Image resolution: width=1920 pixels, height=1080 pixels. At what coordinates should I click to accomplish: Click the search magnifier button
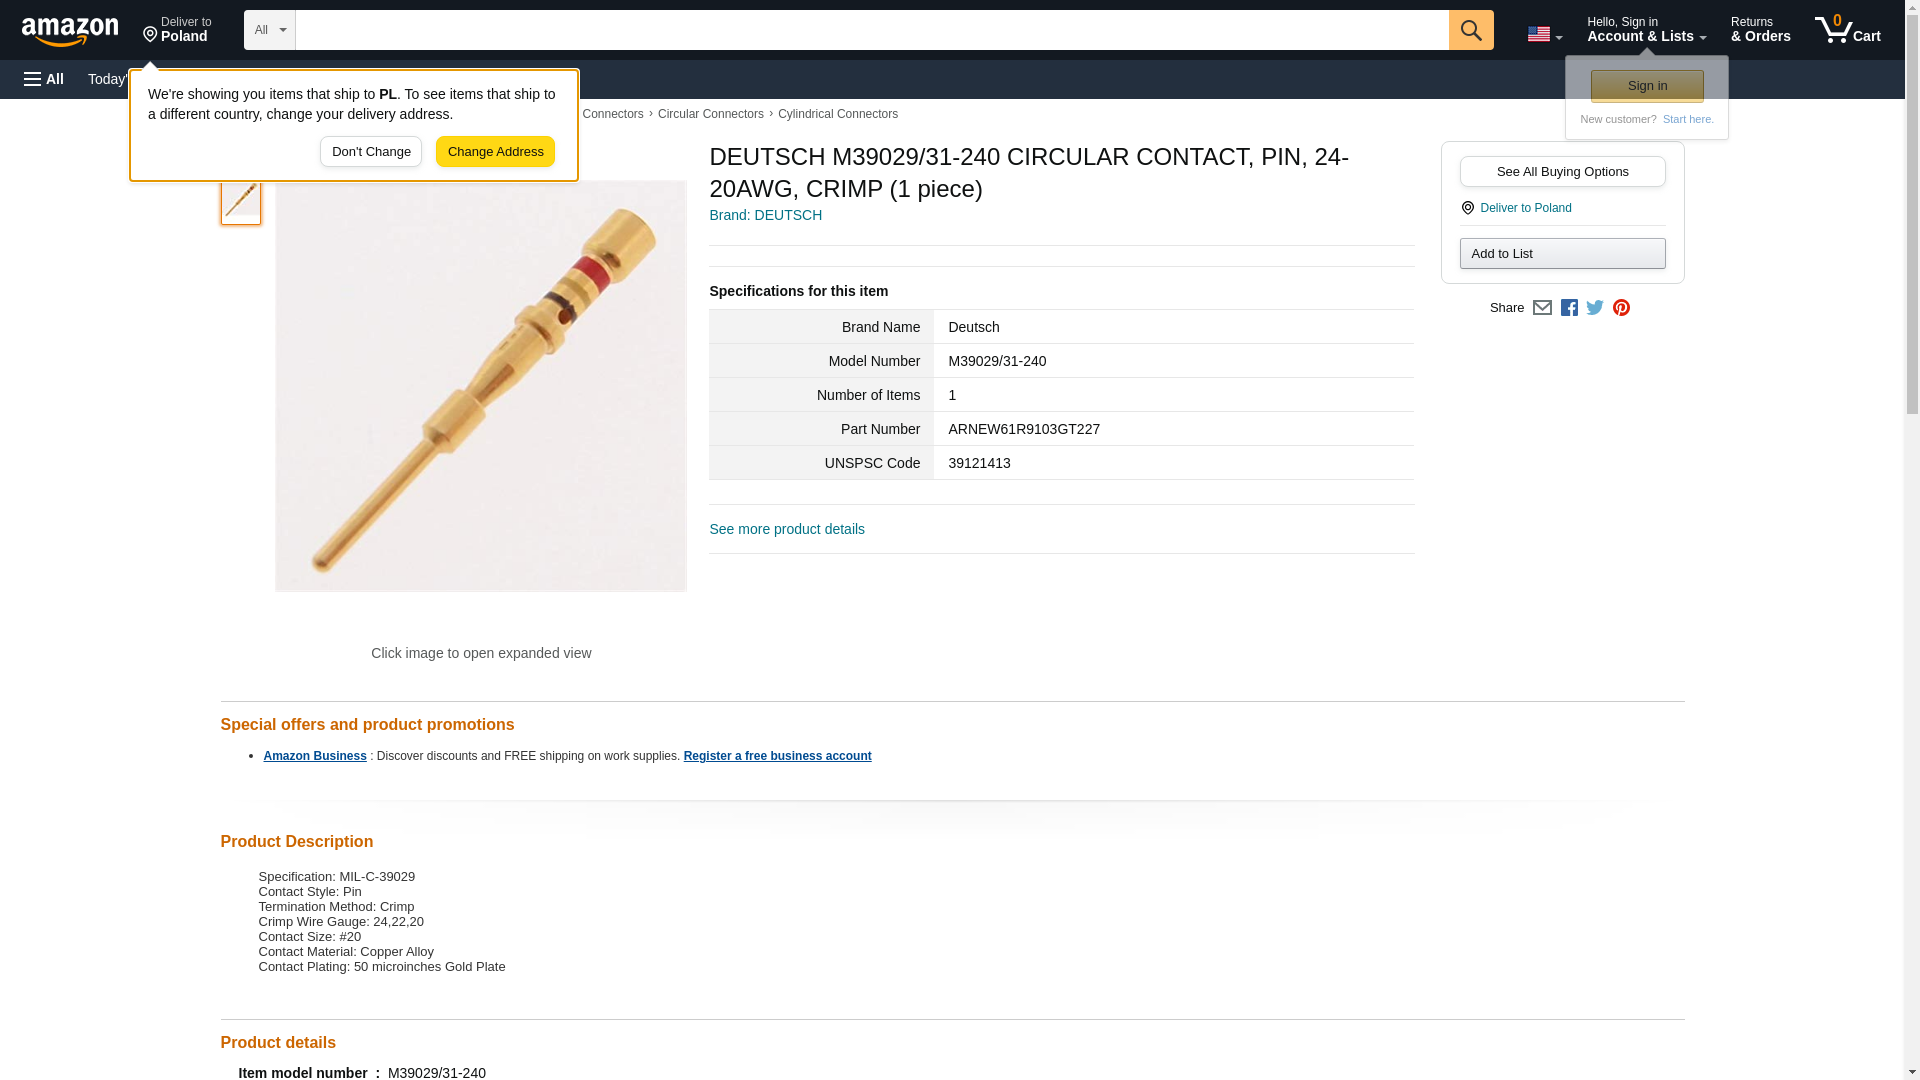tap(1470, 30)
